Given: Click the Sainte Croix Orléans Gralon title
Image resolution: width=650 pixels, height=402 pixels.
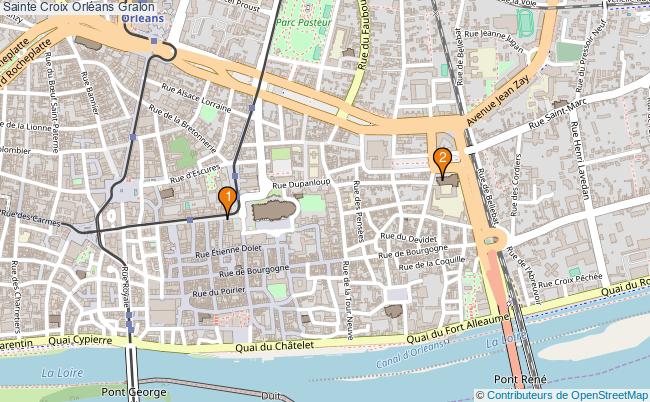Looking at the screenshot, I should (79, 7).
